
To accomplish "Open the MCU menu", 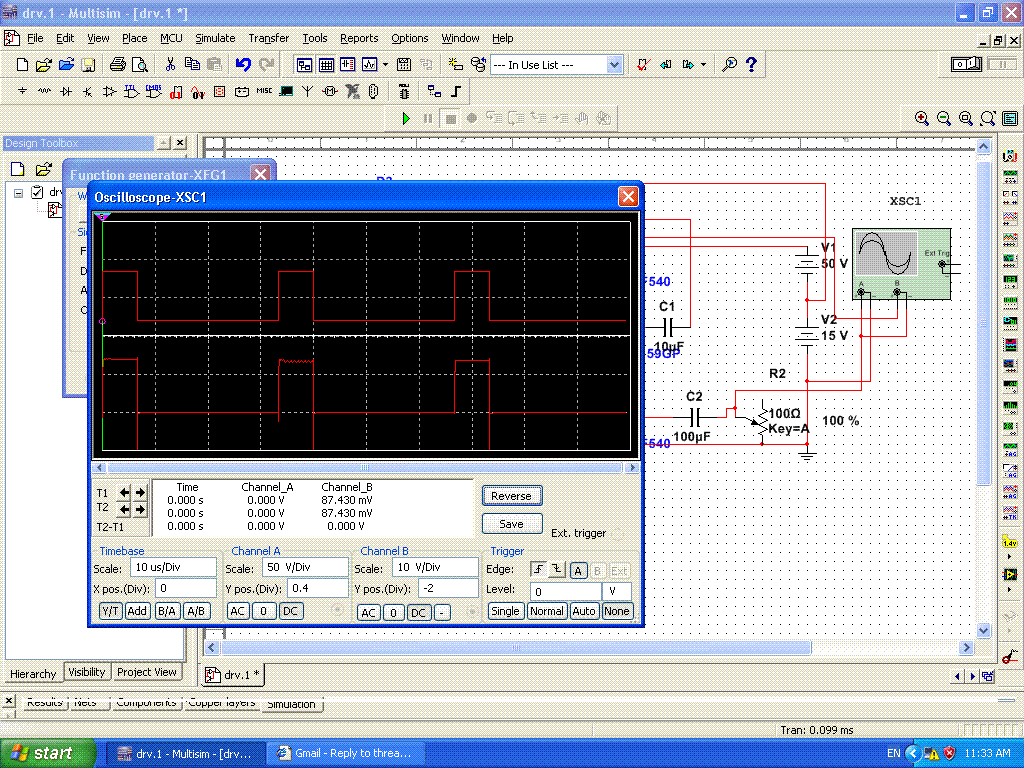I will [171, 38].
